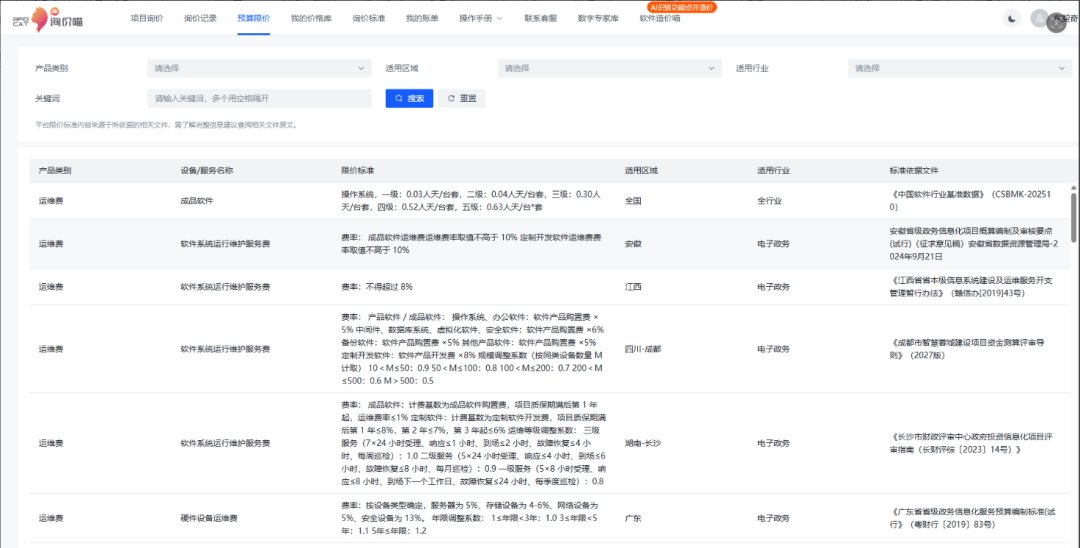Click 运维费 in the 成品软件 row

click(x=51, y=201)
